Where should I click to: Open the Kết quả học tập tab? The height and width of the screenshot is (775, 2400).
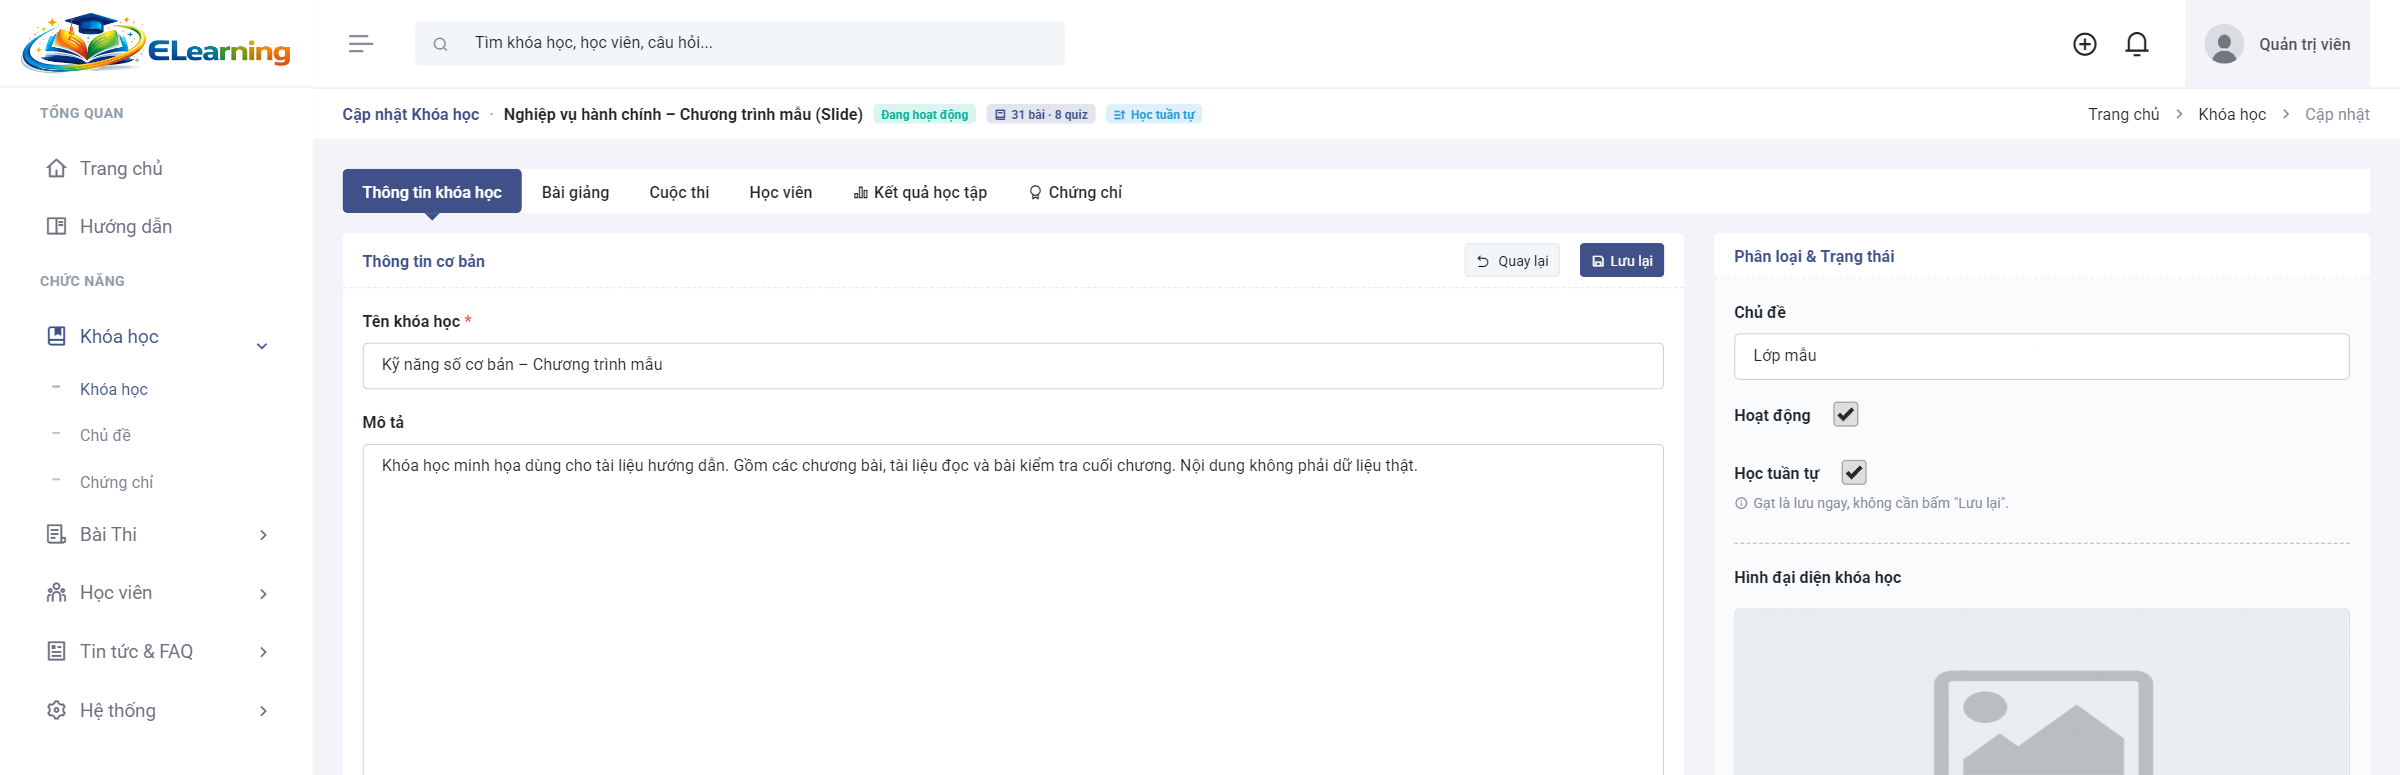click(x=920, y=192)
